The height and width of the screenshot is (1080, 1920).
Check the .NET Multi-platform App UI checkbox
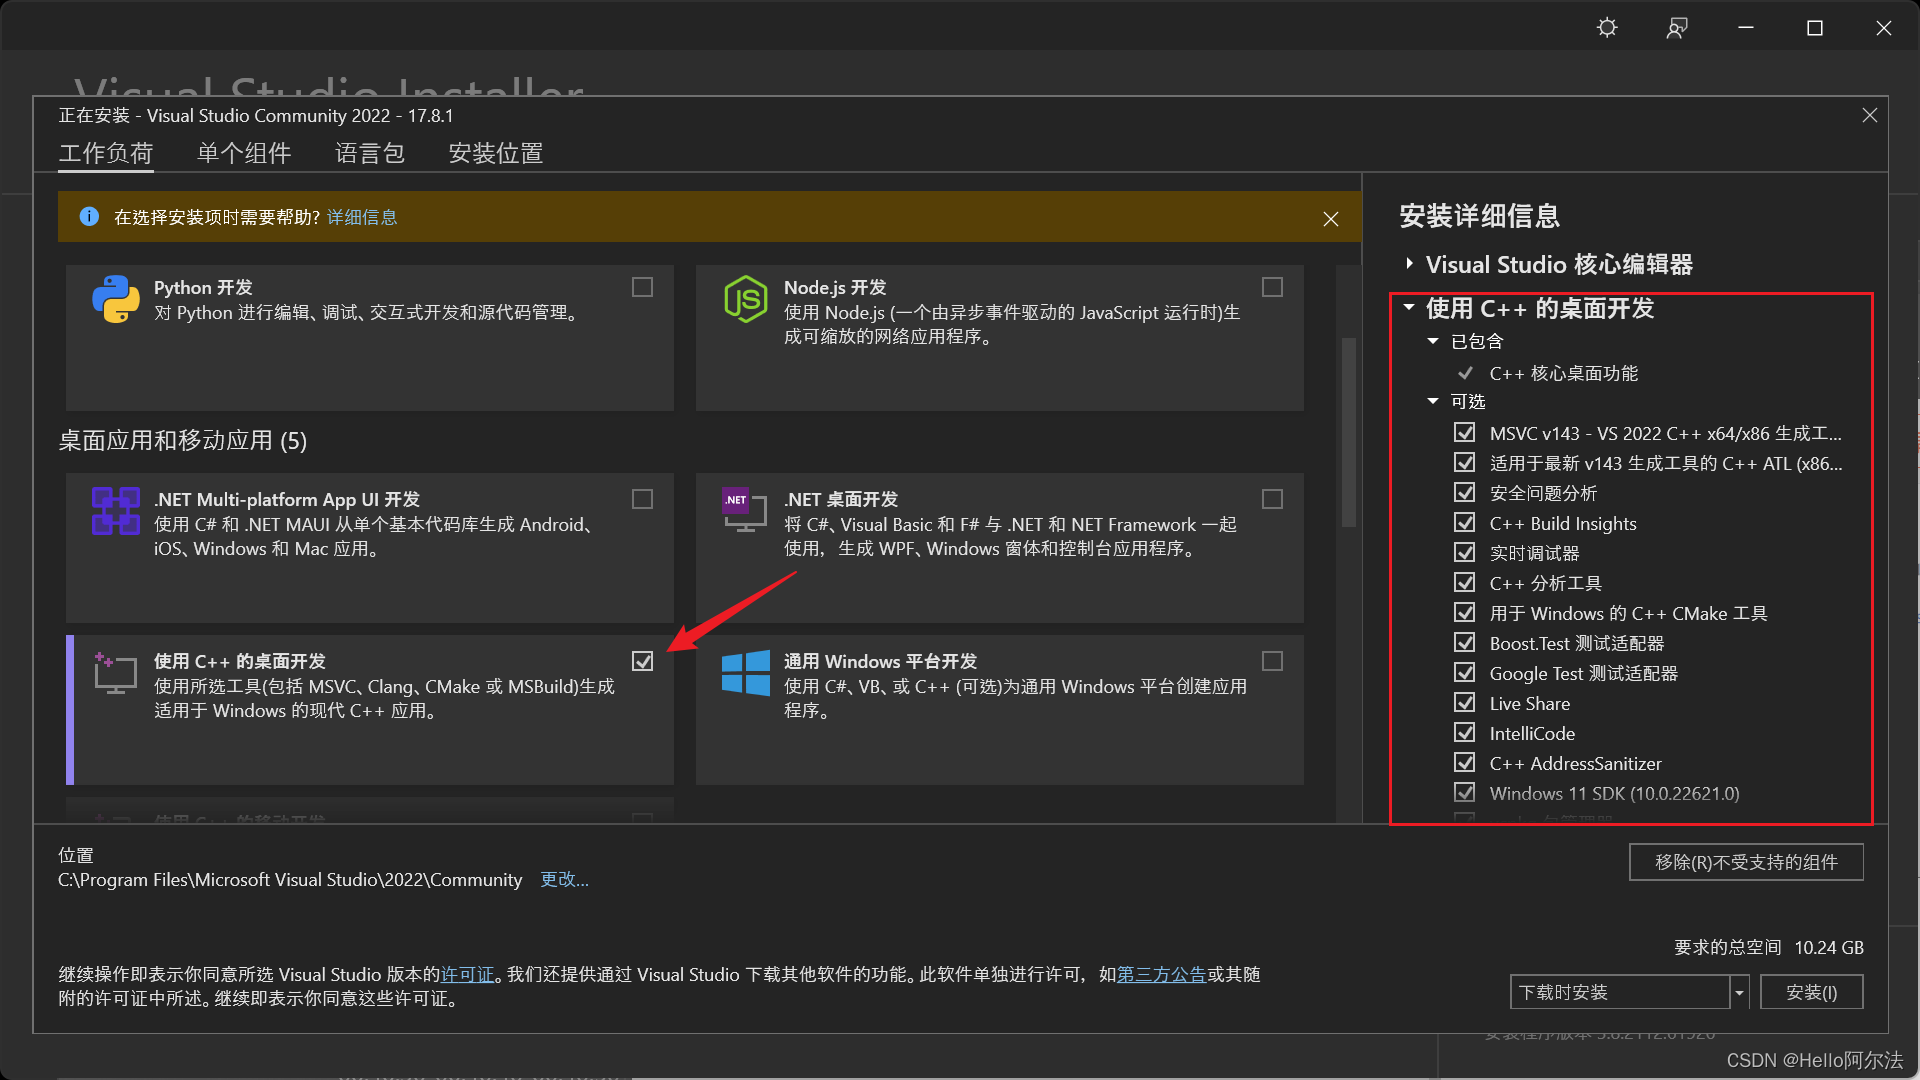click(643, 500)
